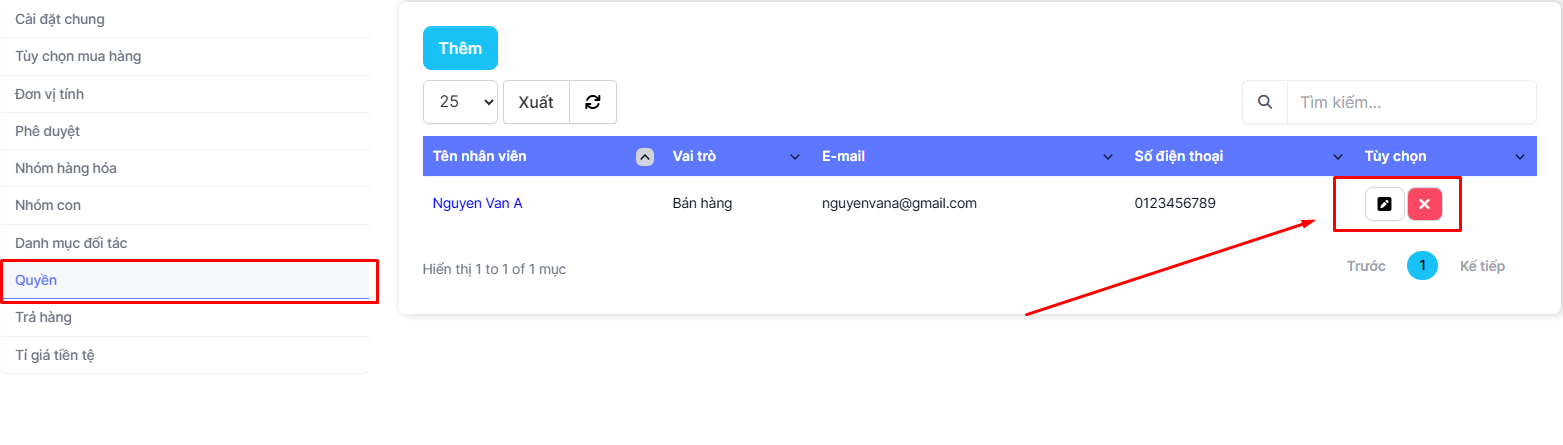Open the Nguyen Van A employee link

[477, 203]
